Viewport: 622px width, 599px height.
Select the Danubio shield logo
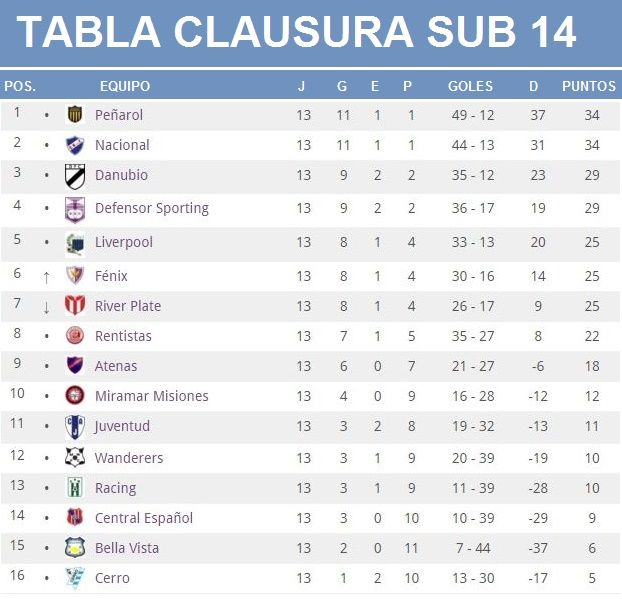pyautogui.click(x=75, y=176)
